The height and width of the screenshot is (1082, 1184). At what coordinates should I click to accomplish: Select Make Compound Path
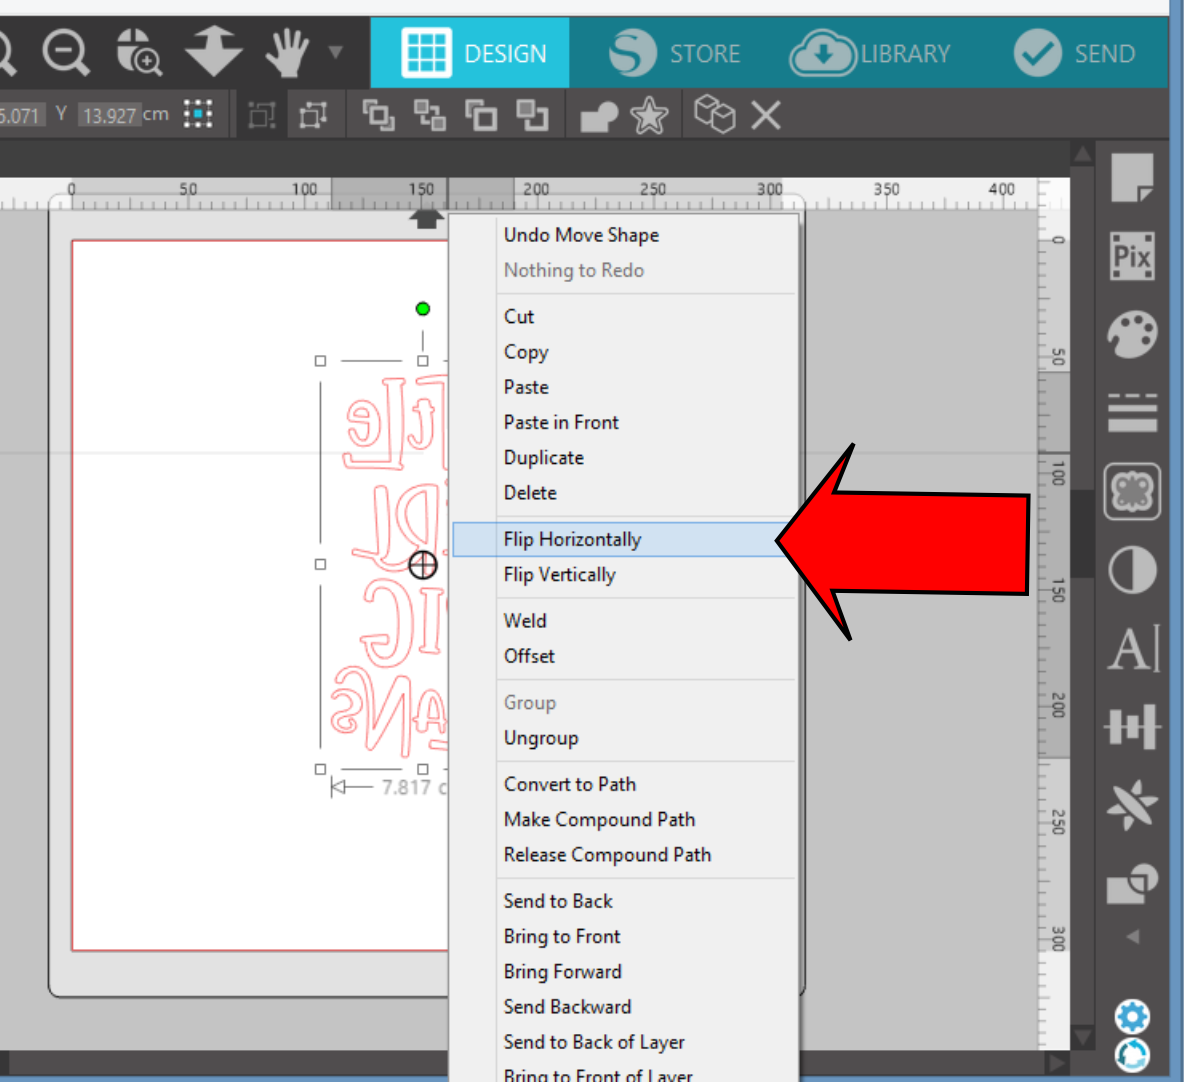pos(599,819)
